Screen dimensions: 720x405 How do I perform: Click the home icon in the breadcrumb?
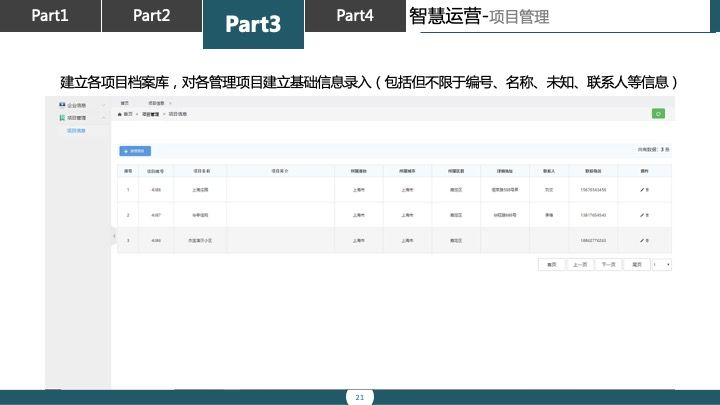point(120,114)
